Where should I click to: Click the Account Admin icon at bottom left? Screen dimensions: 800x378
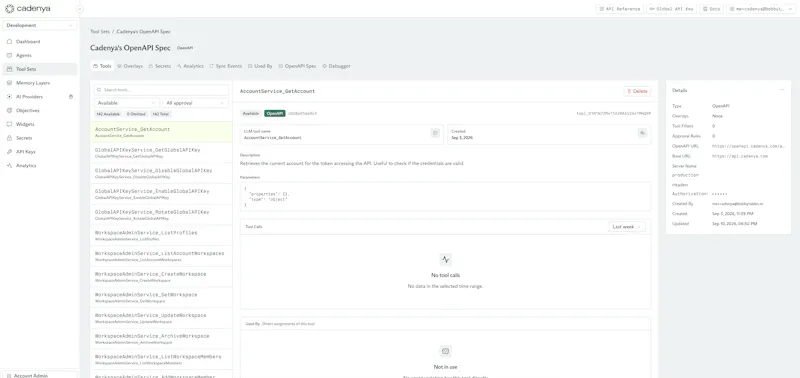[x=9, y=375]
